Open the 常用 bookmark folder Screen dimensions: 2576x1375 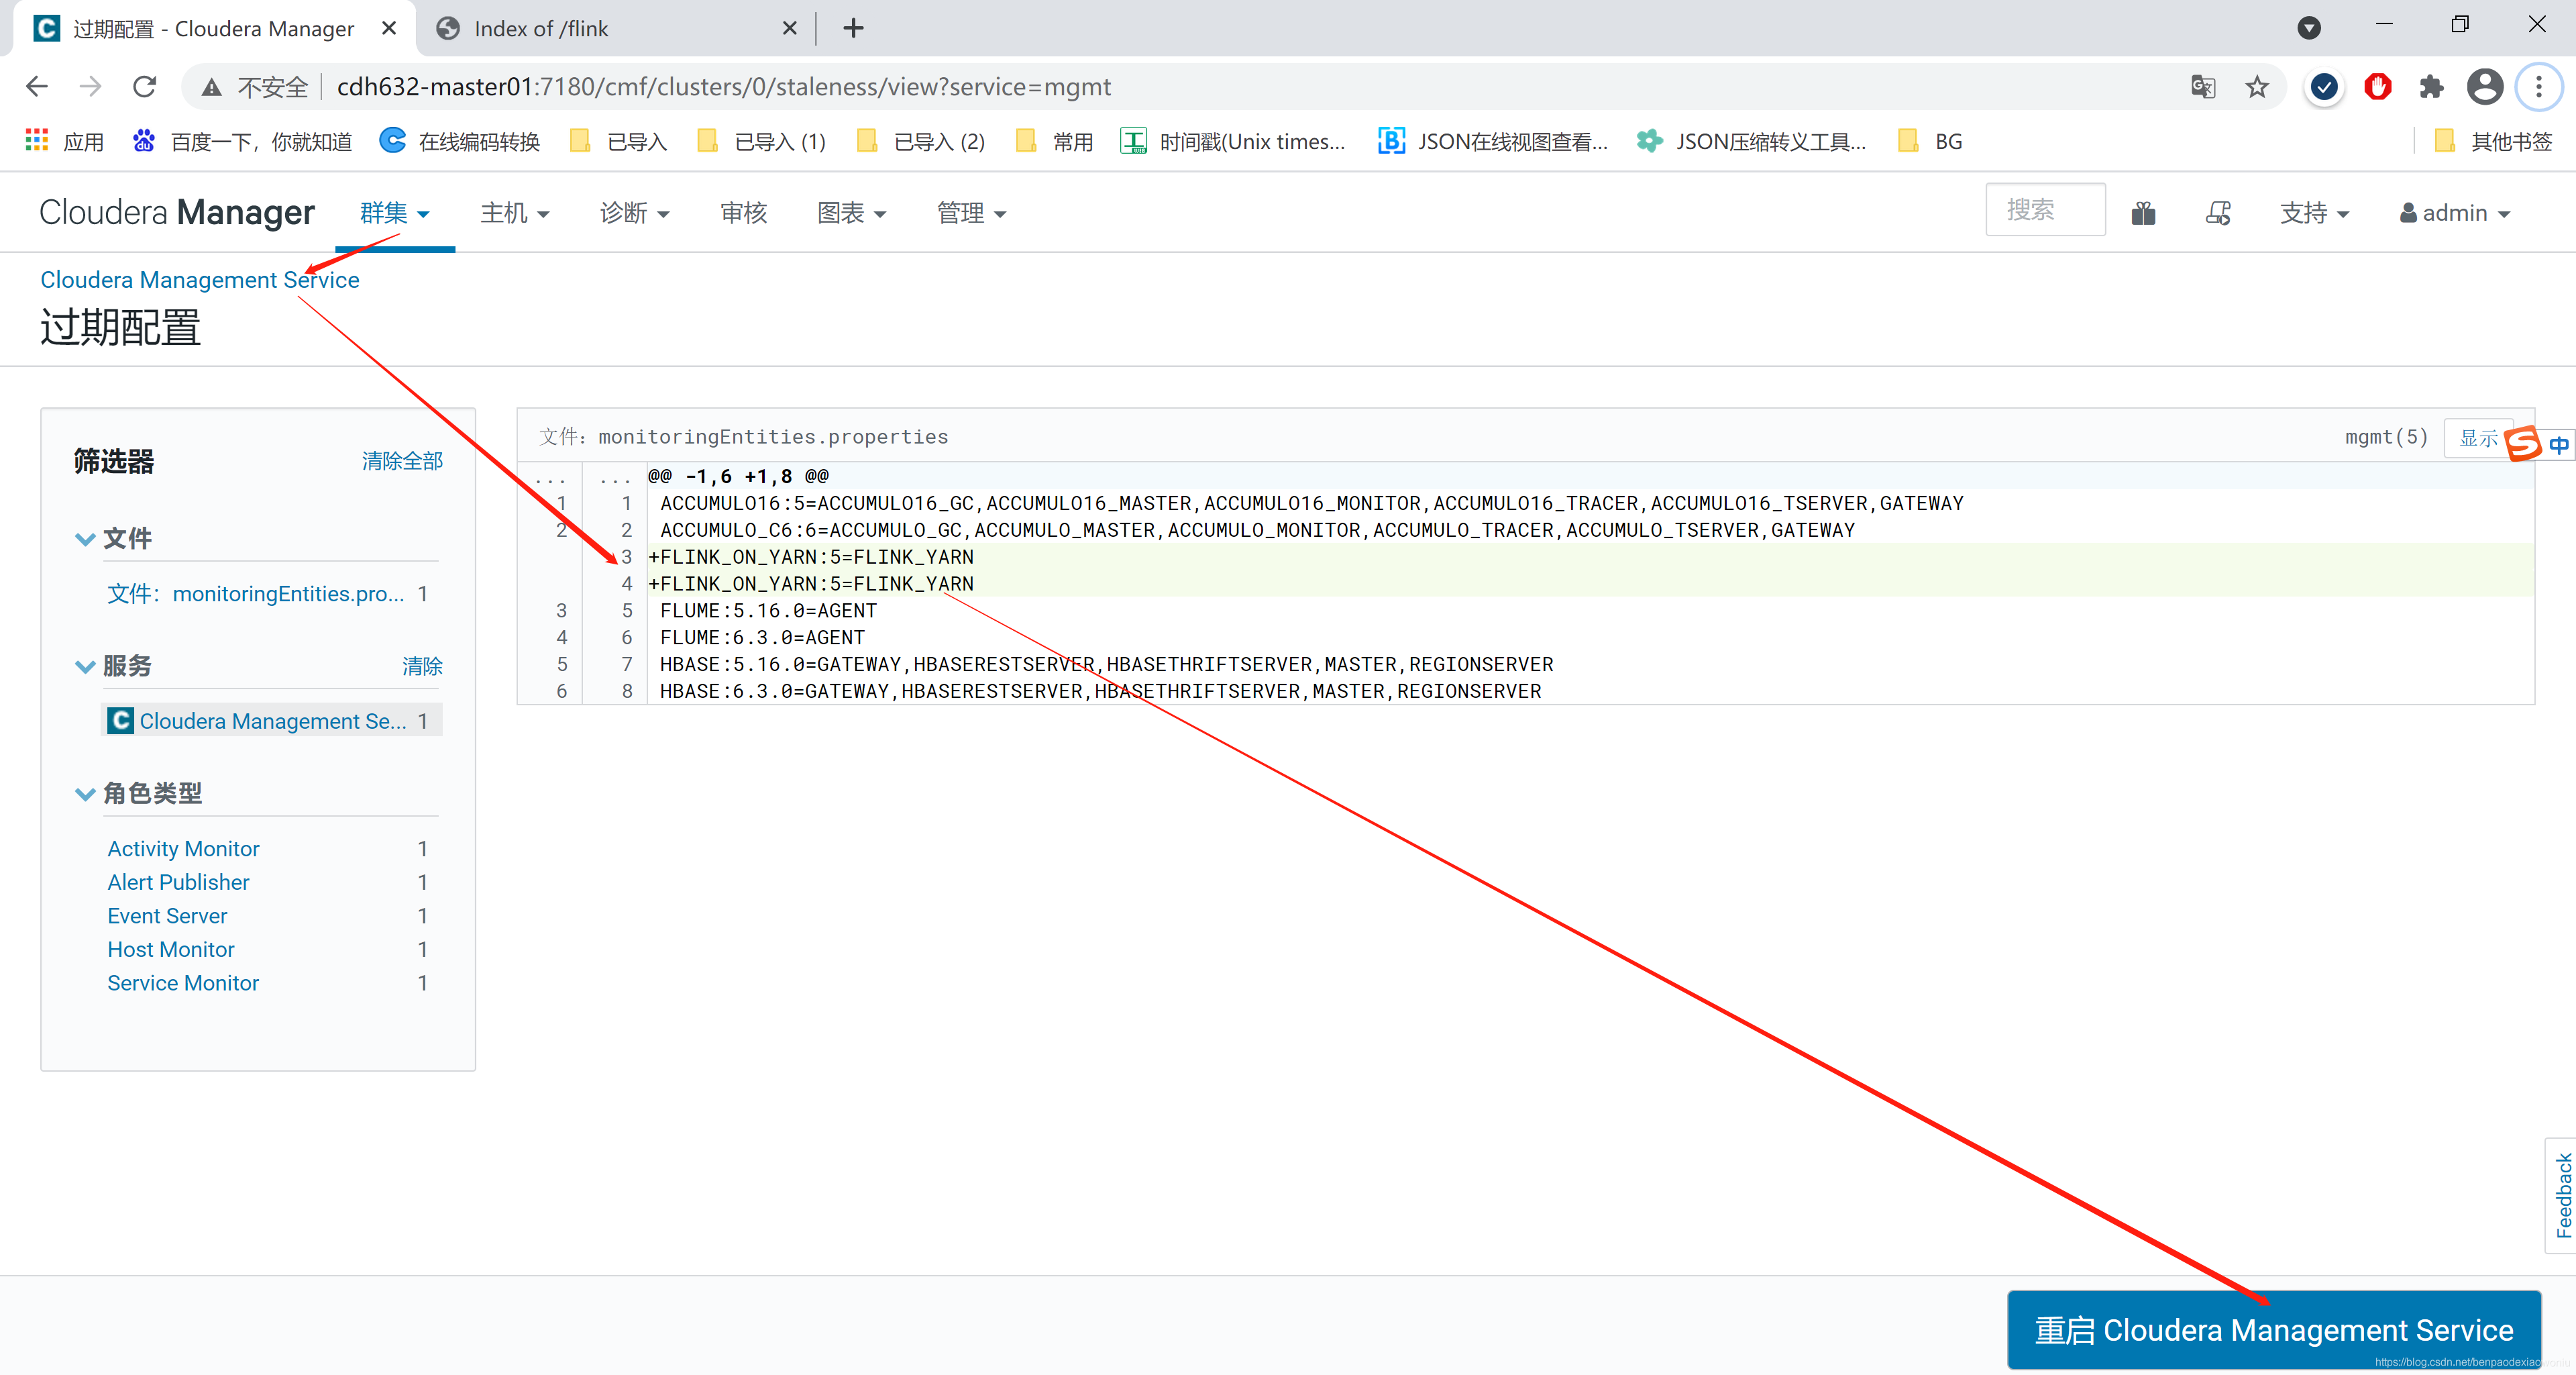(1054, 141)
